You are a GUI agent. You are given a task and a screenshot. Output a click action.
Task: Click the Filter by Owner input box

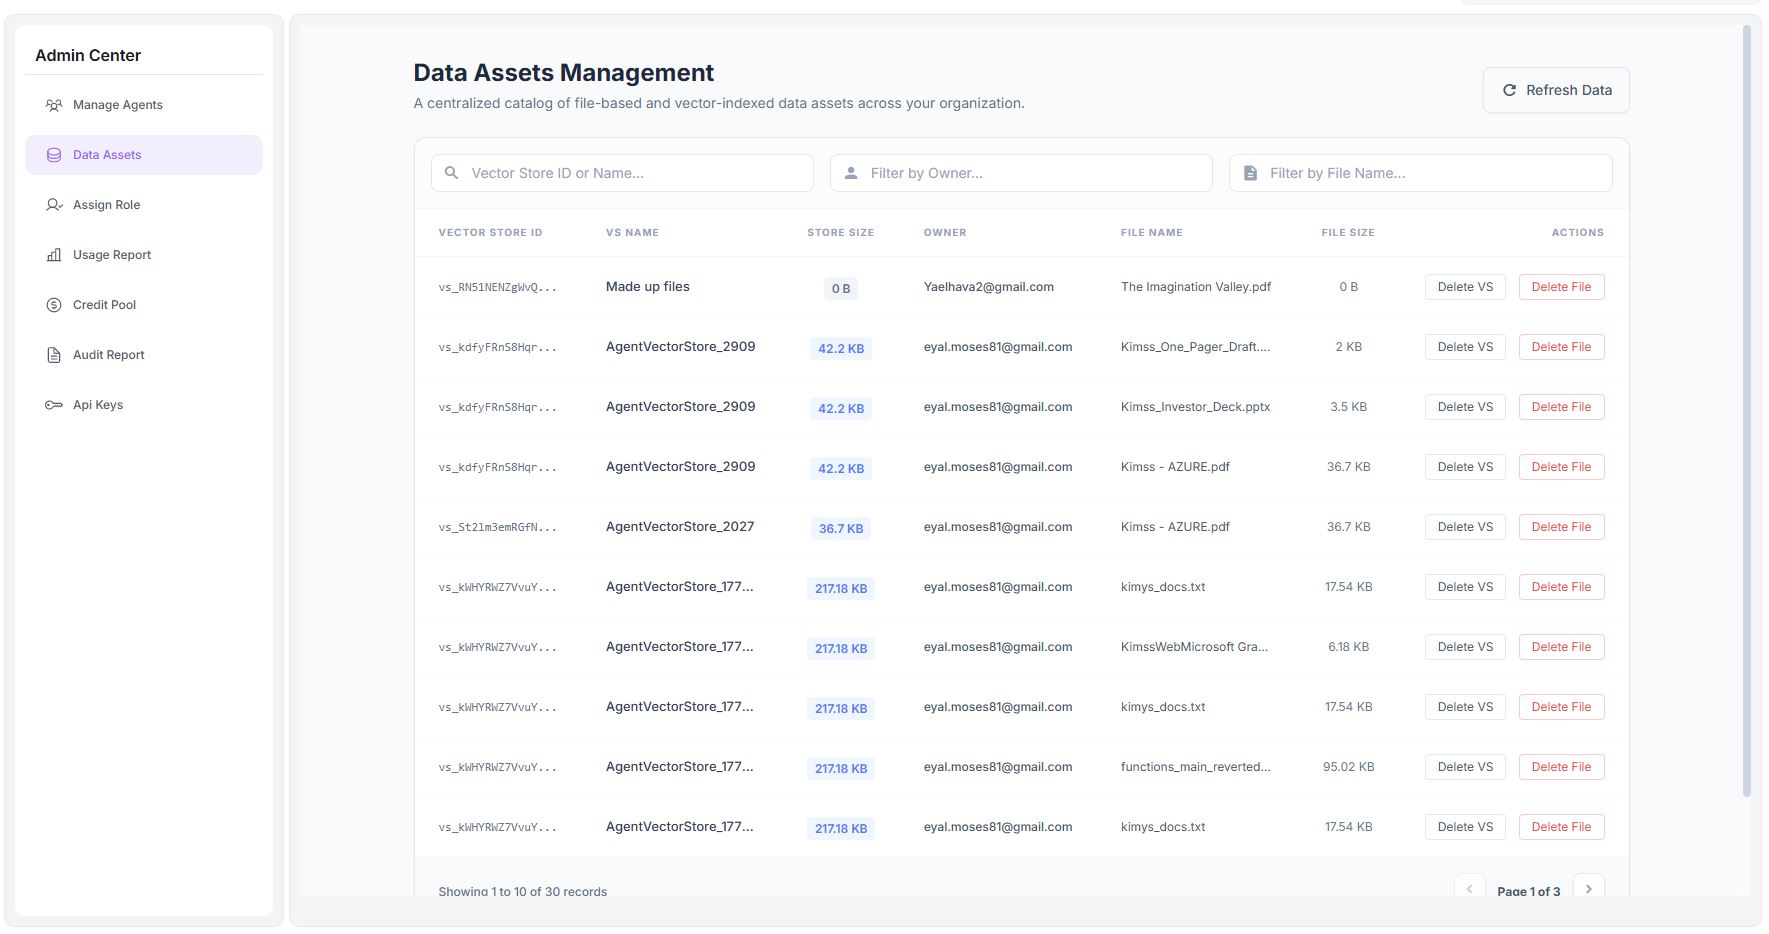click(1020, 172)
